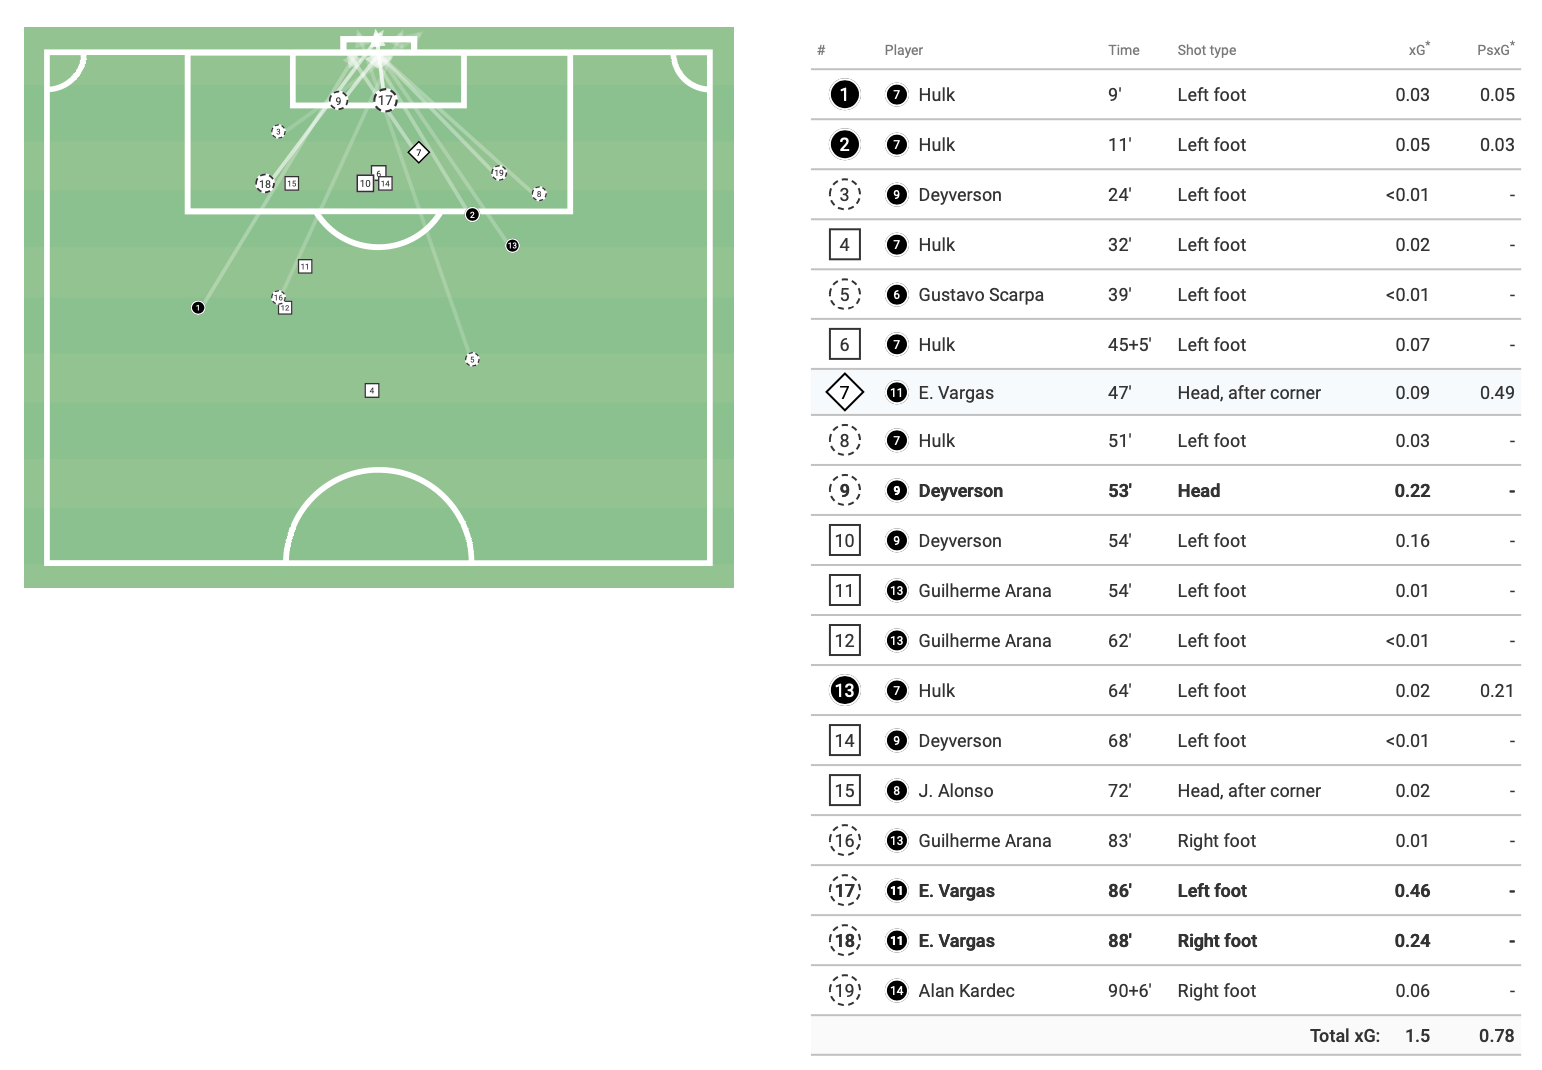Select the diamond goal marker 7 on pitch
1542x1070 pixels.
point(419,152)
